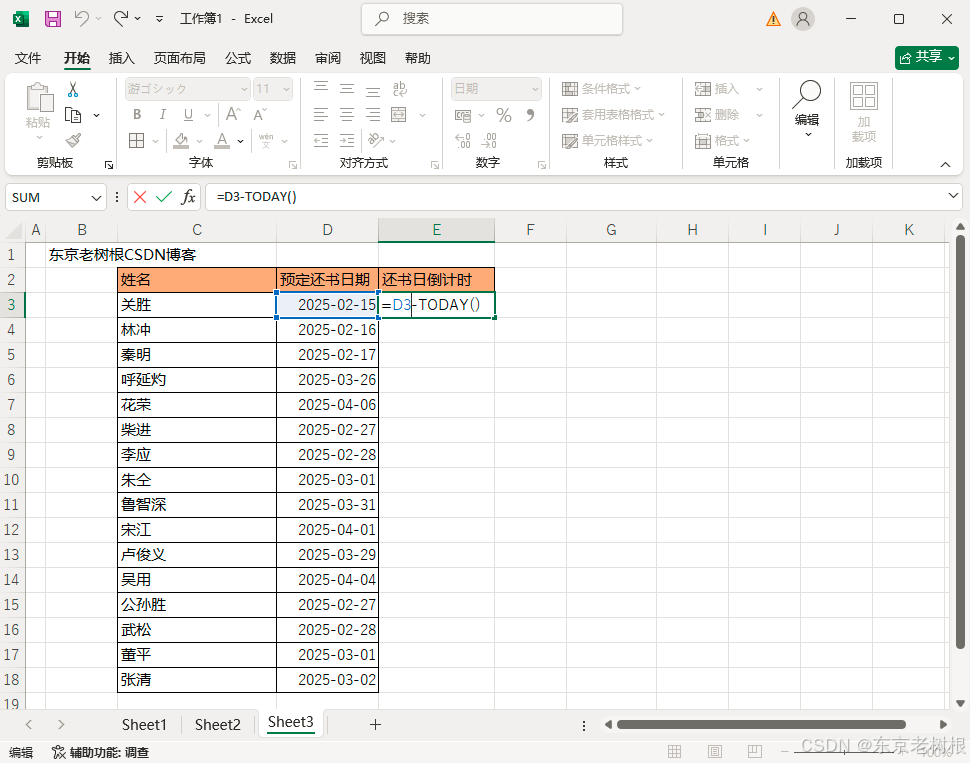Open the number format dropdown showing 日期
970x763 pixels.
pos(496,89)
